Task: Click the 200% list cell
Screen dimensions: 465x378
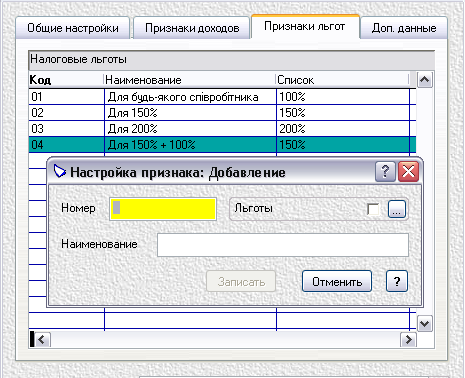Action: coord(343,129)
